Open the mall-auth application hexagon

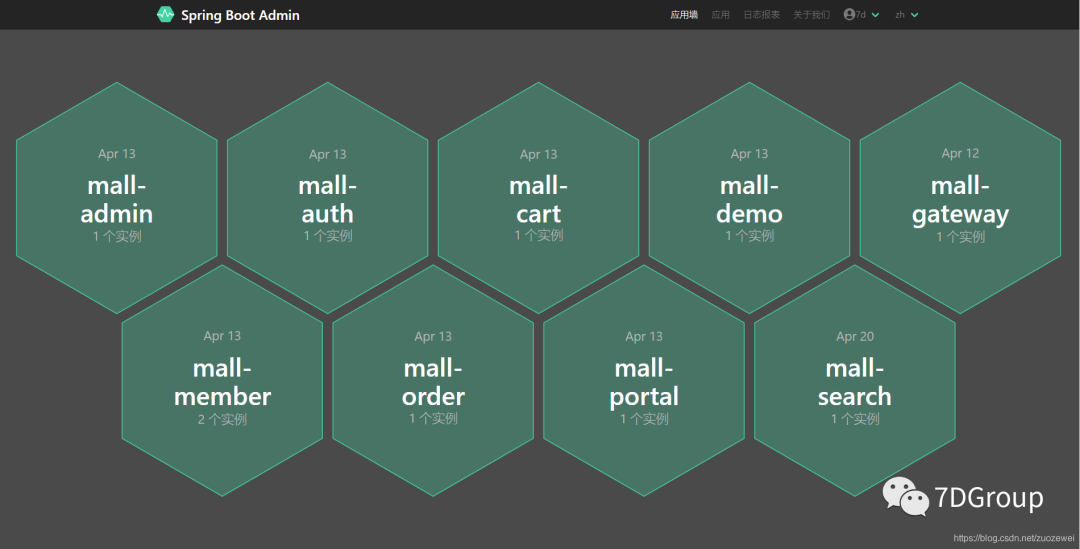coord(328,198)
